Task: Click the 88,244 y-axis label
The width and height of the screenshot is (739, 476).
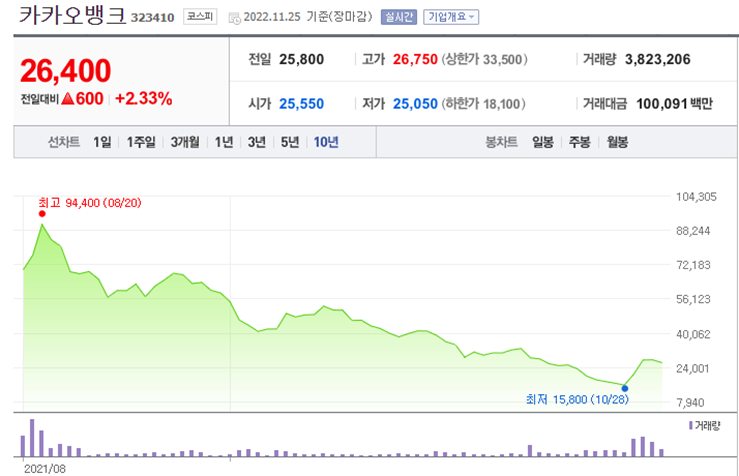Action: click(x=693, y=231)
